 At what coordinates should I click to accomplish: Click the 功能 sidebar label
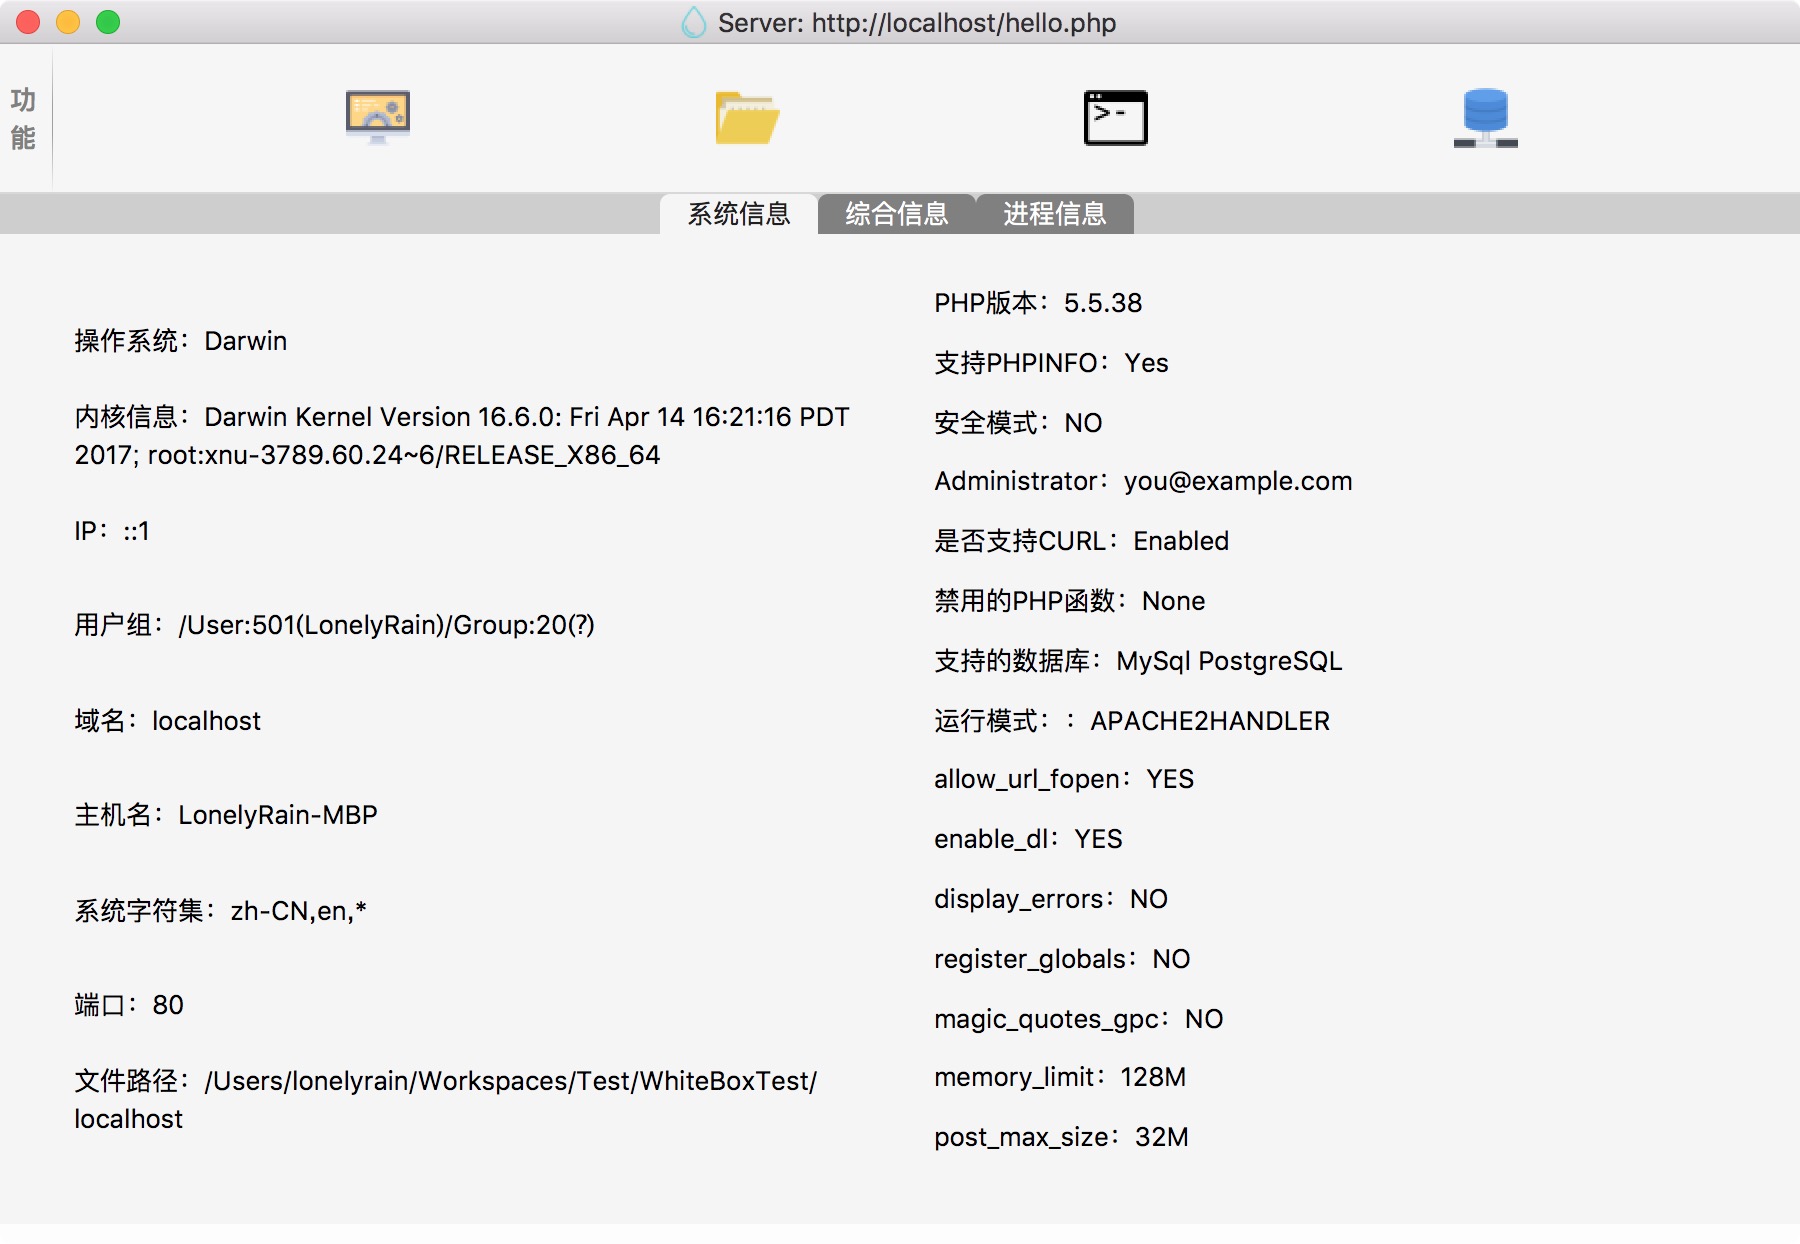tap(23, 119)
